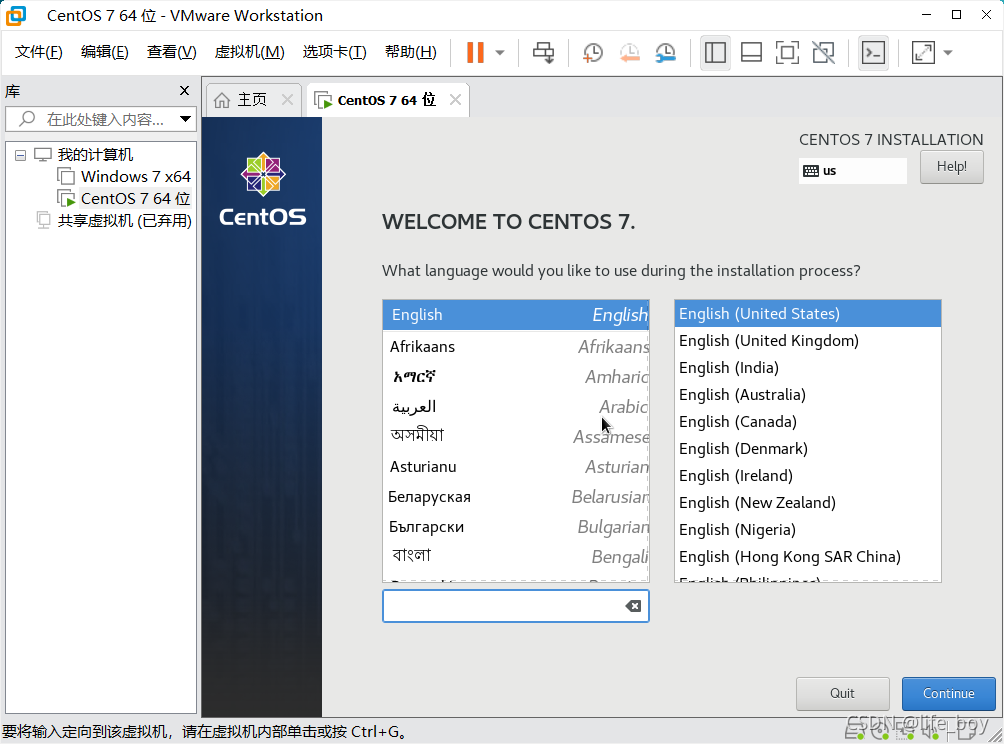Open the 编辑(E) menu

pos(104,52)
